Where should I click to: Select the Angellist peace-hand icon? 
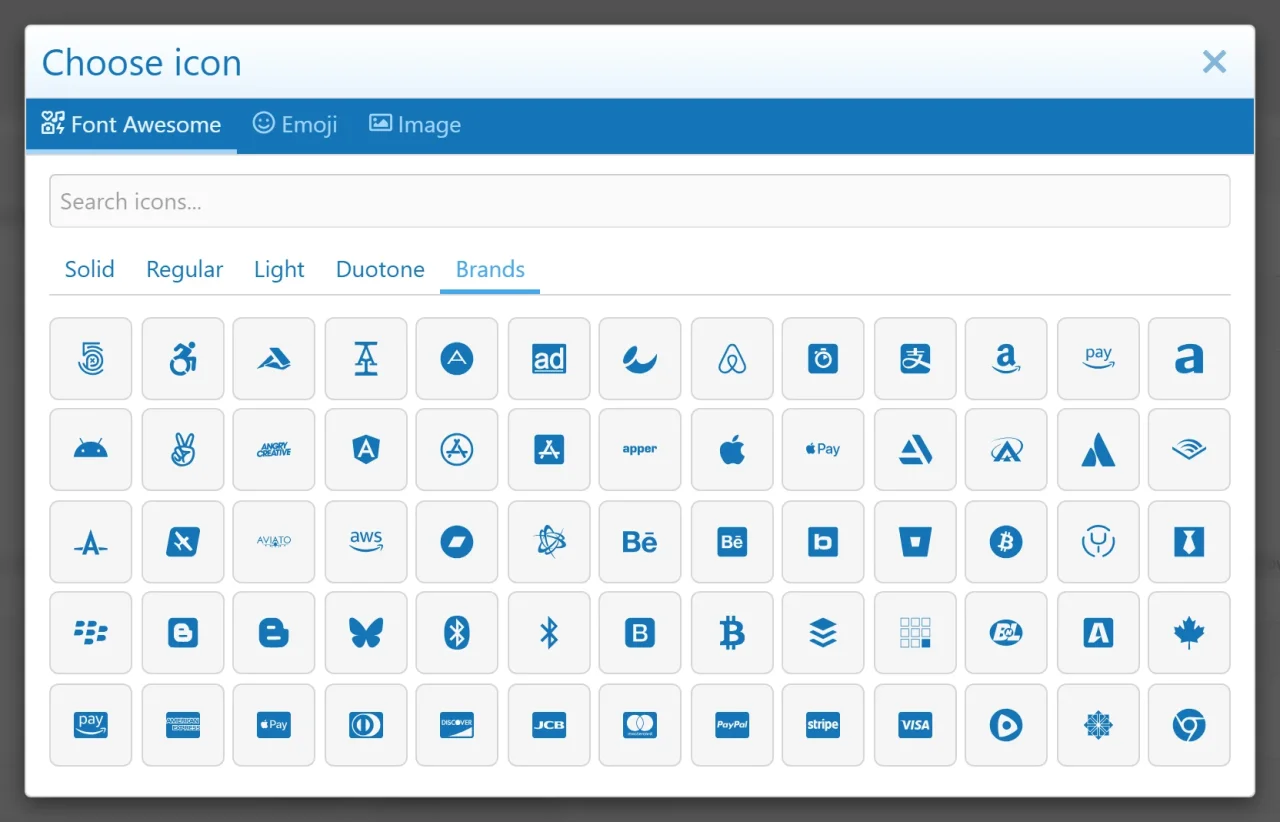[182, 449]
